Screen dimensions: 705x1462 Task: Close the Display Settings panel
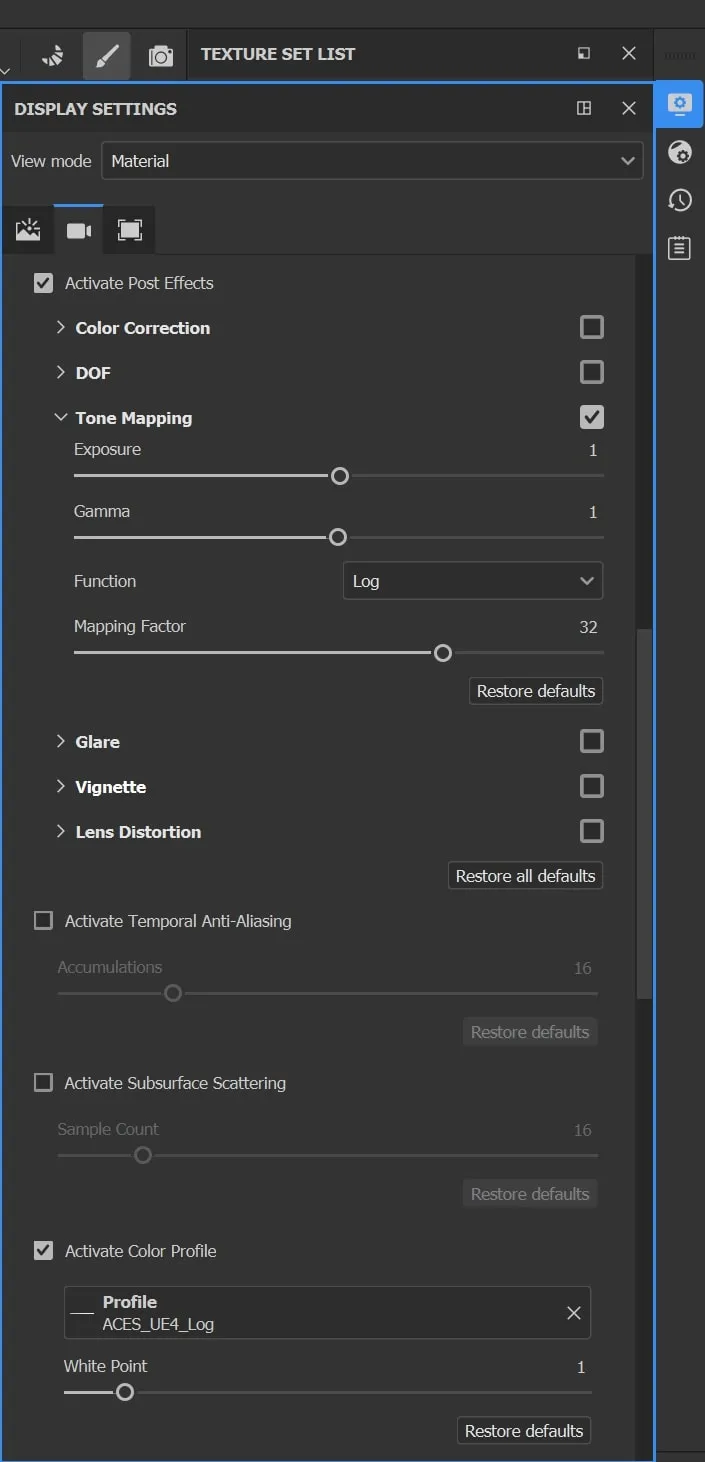click(629, 109)
